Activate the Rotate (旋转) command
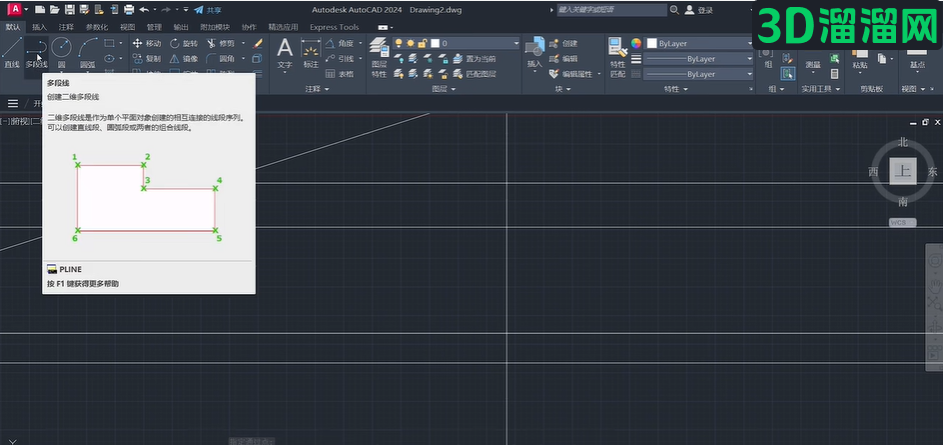 [x=183, y=43]
